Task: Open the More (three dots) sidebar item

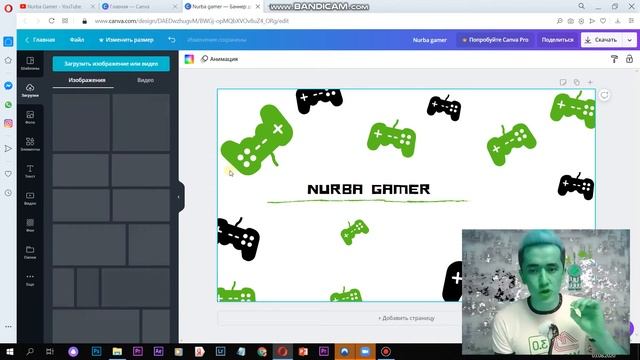Action: click(x=30, y=279)
